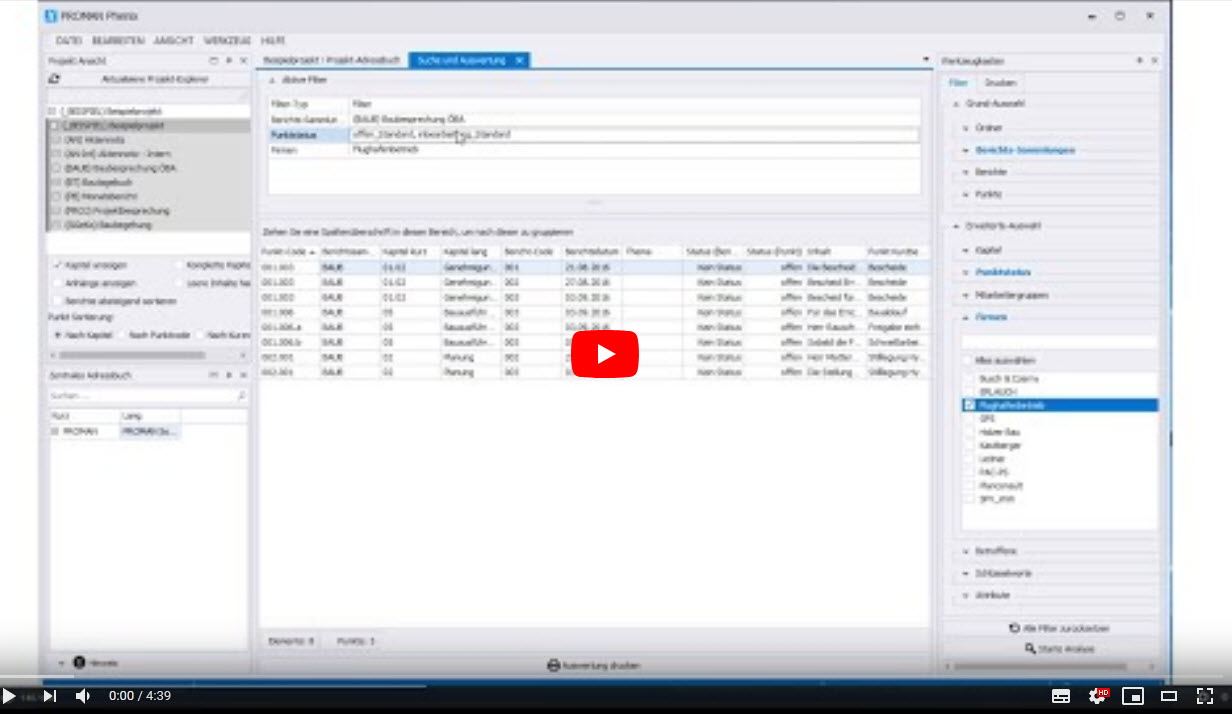Click the refresh icon in Projekt Ansicht
Viewport: 1232px width, 714px height.
click(x=55, y=79)
